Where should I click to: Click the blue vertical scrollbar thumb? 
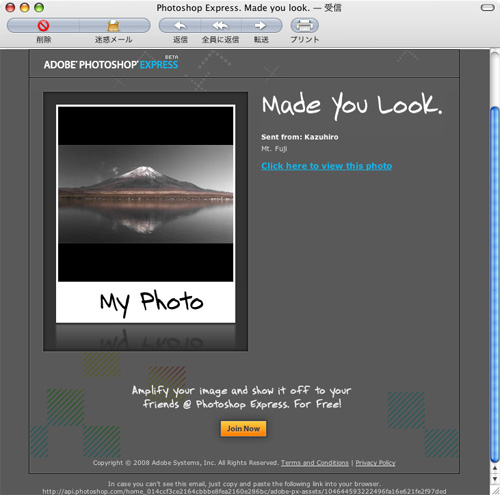495,285
